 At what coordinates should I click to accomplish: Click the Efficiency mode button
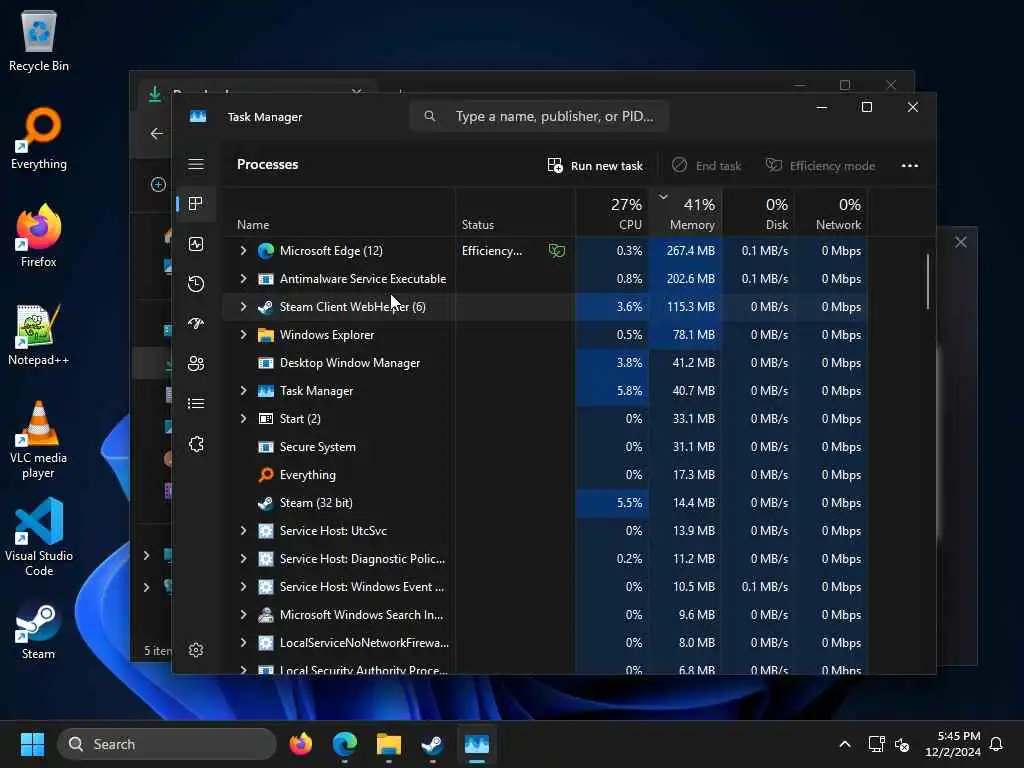tap(820, 165)
